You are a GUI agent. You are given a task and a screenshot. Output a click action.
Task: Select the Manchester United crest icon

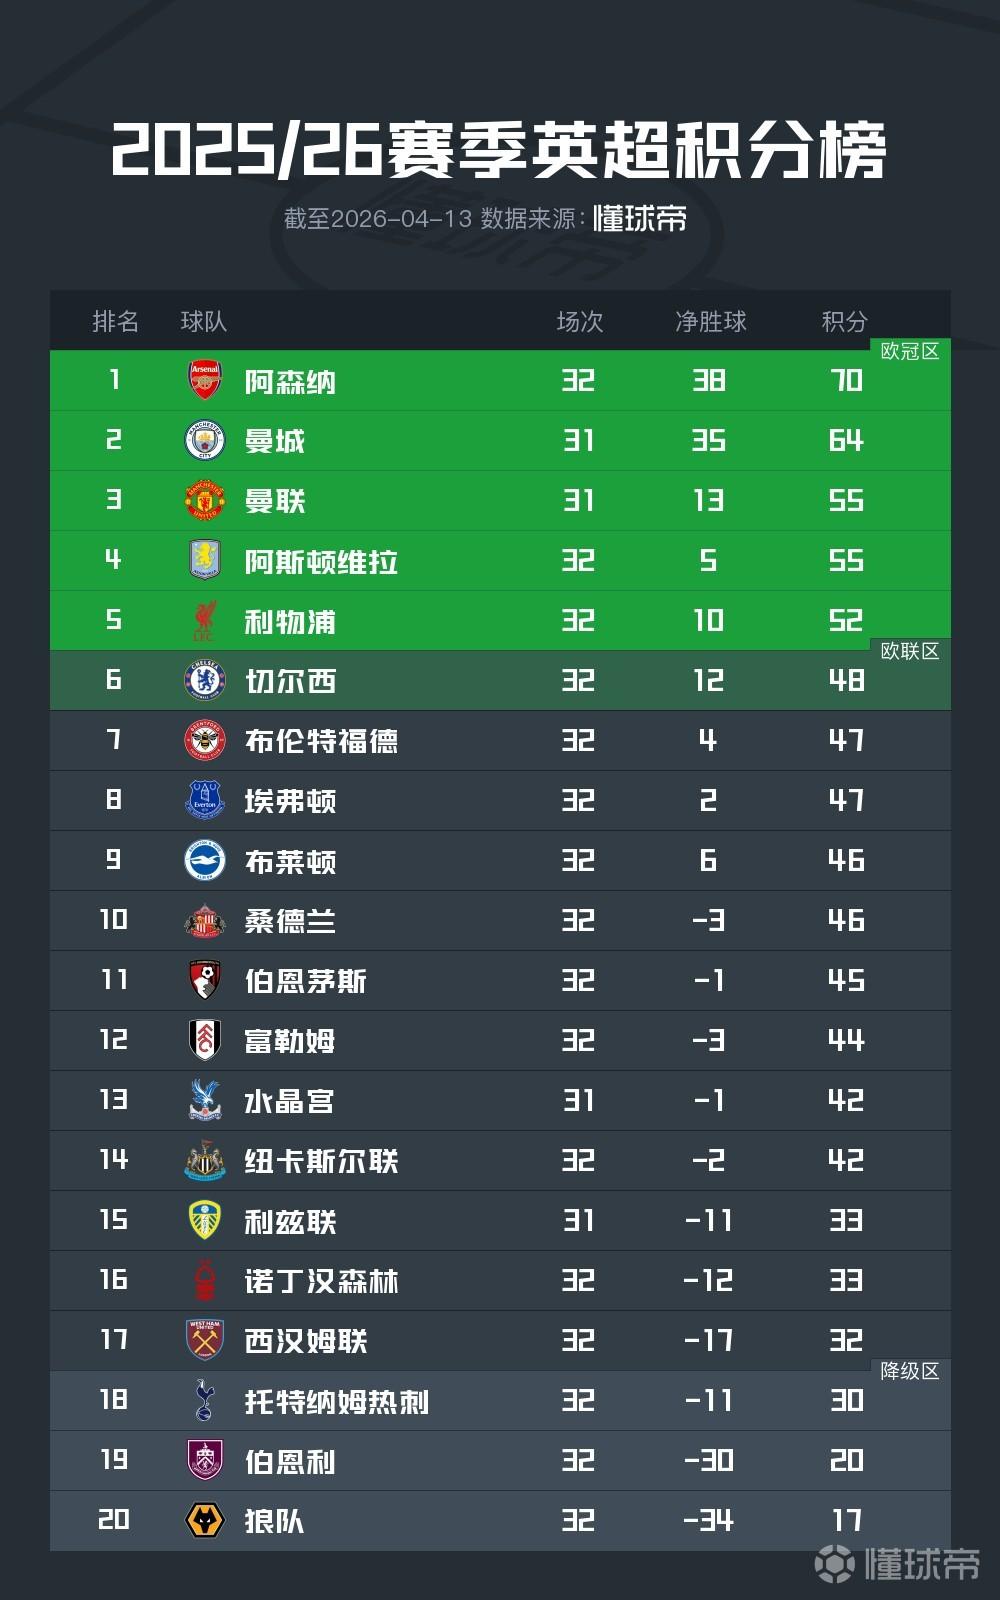(205, 501)
